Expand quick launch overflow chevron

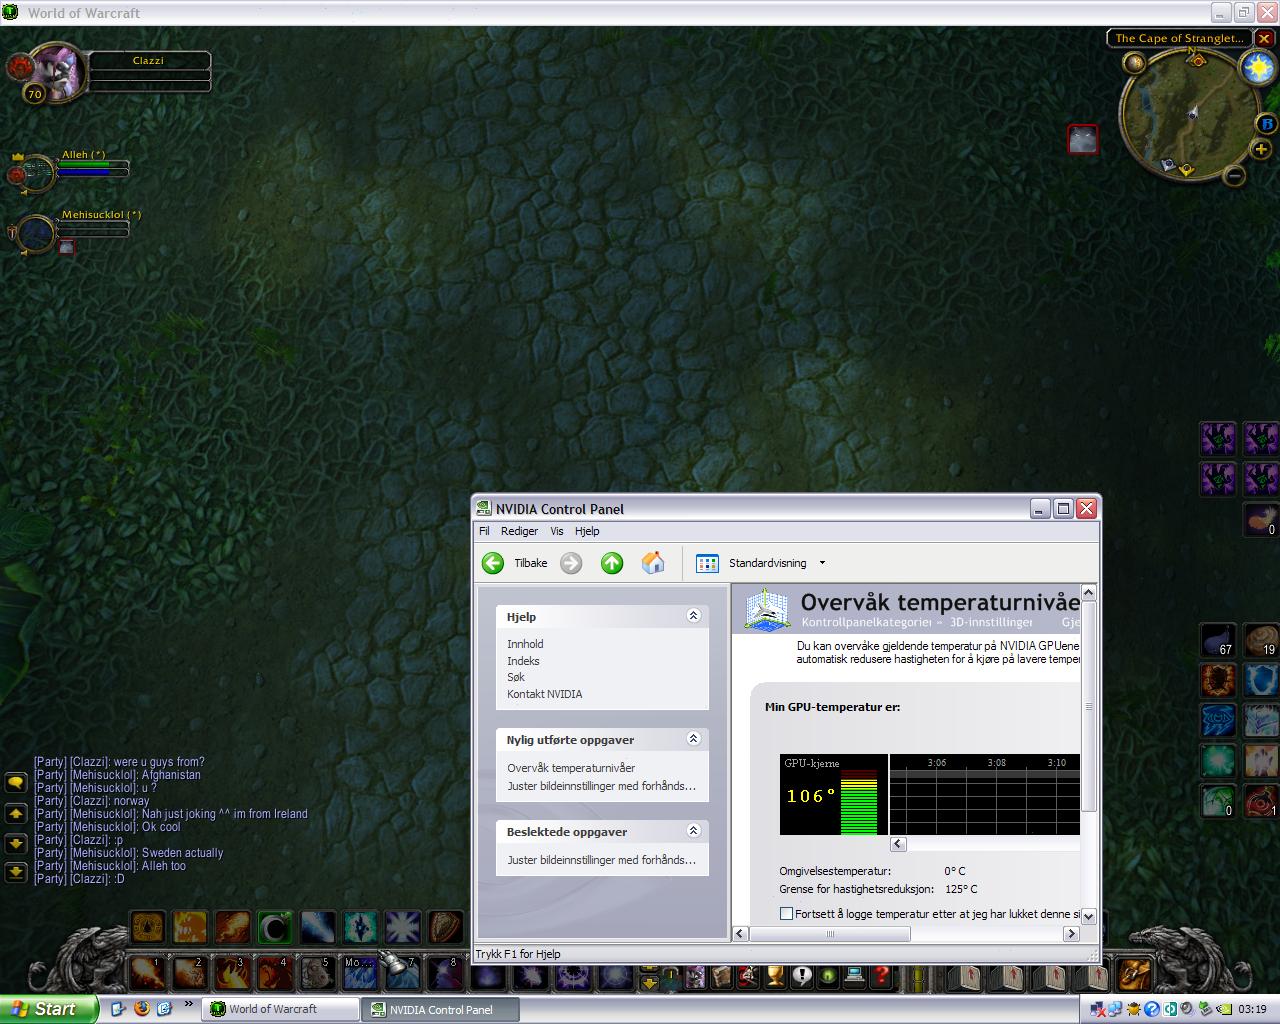coord(188,1004)
